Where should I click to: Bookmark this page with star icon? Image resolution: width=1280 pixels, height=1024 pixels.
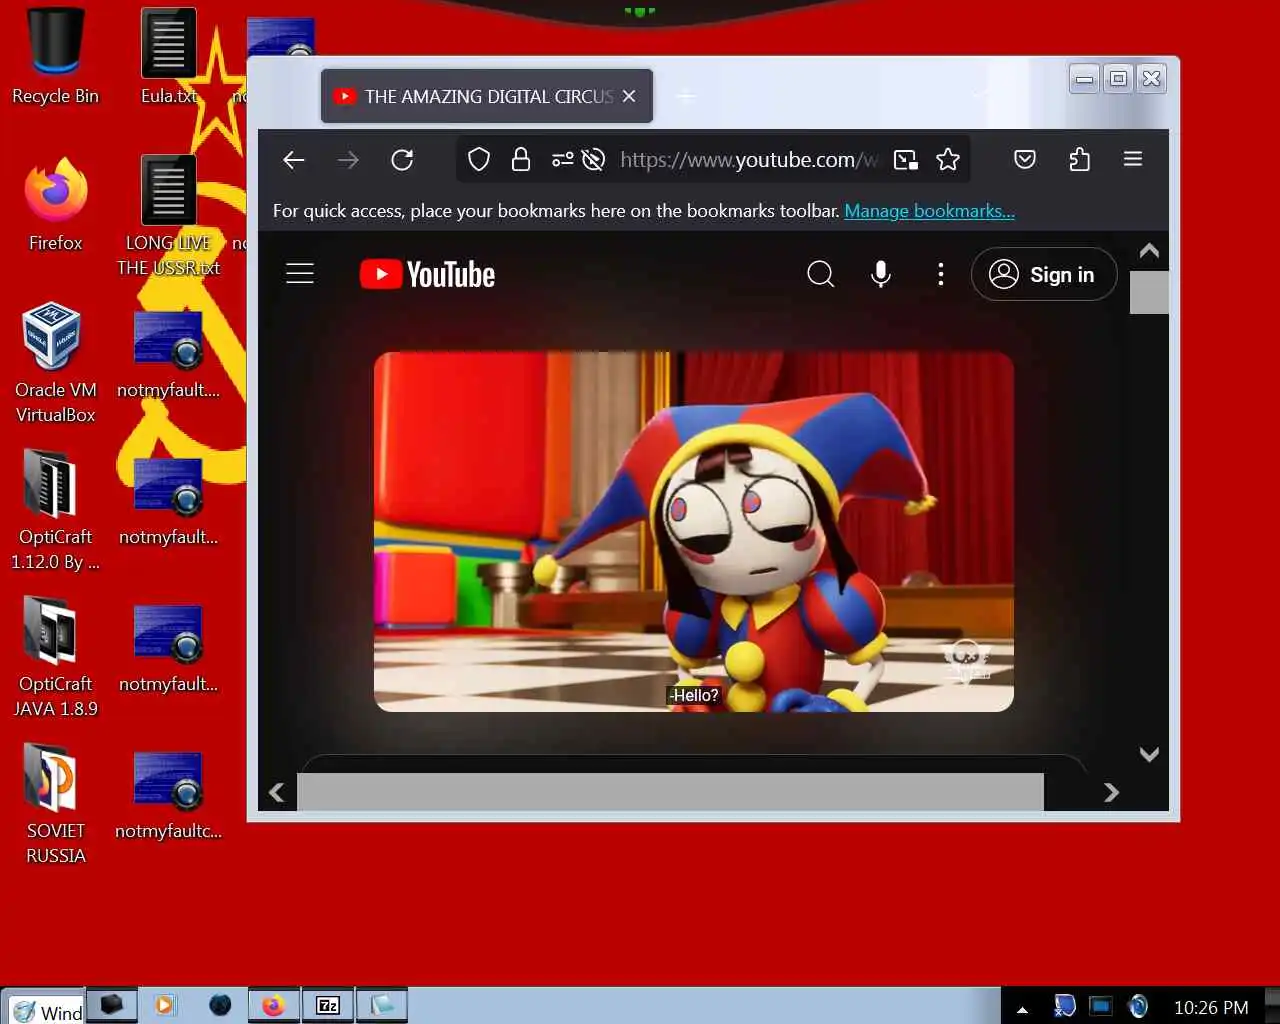(948, 160)
